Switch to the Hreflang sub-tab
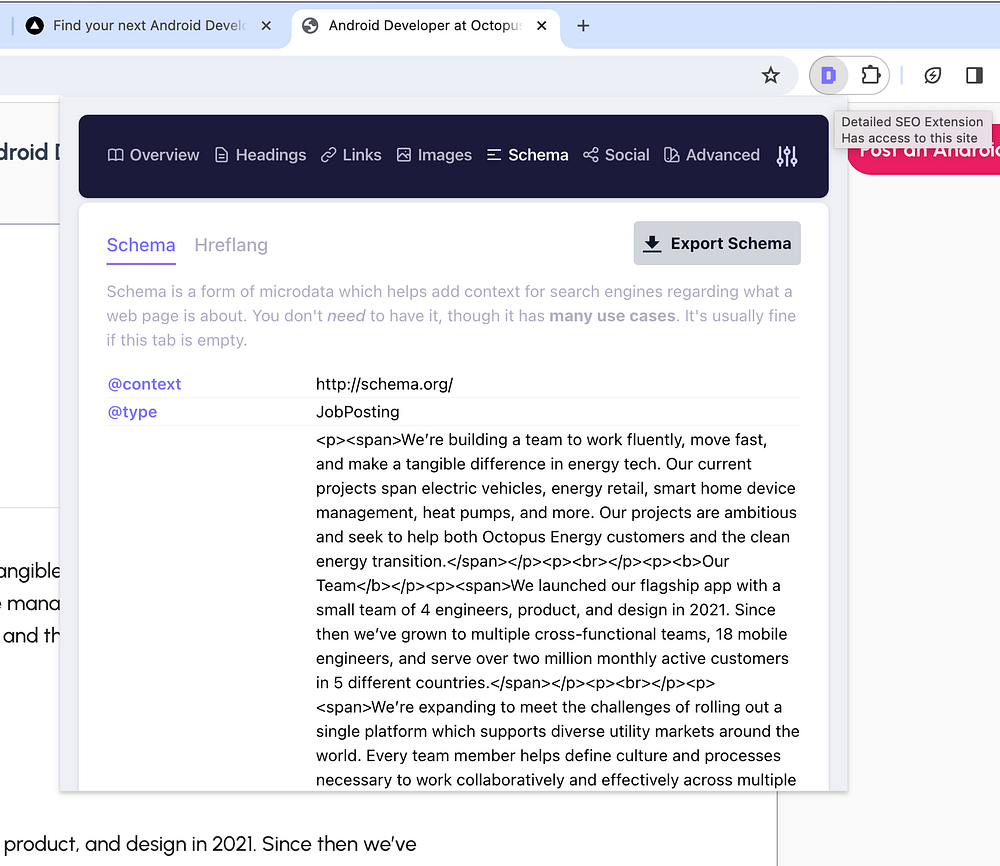Screen dimensions: 1000x866 click(x=231, y=245)
